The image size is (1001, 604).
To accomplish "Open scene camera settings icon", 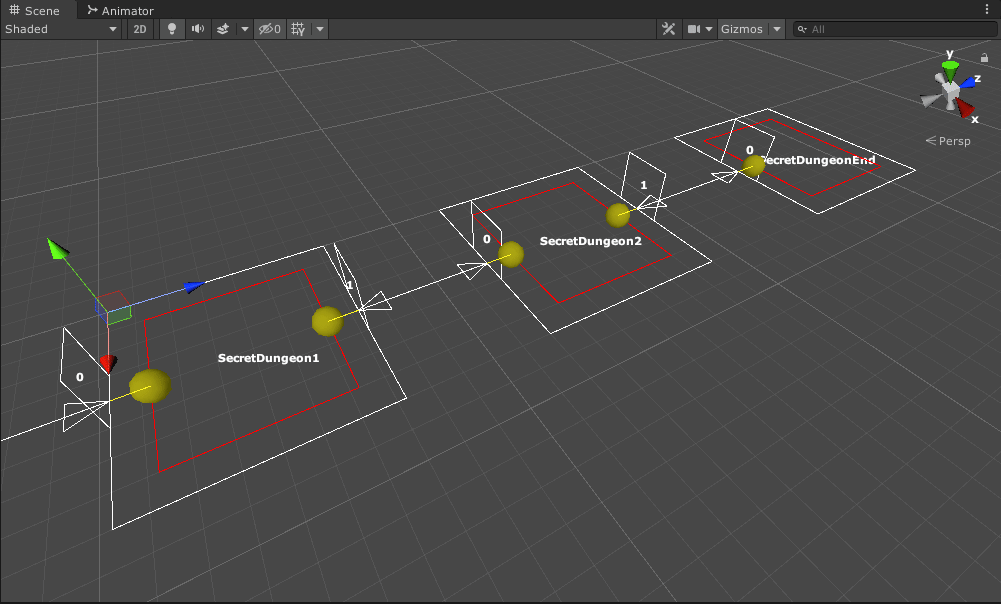I will (x=694, y=29).
